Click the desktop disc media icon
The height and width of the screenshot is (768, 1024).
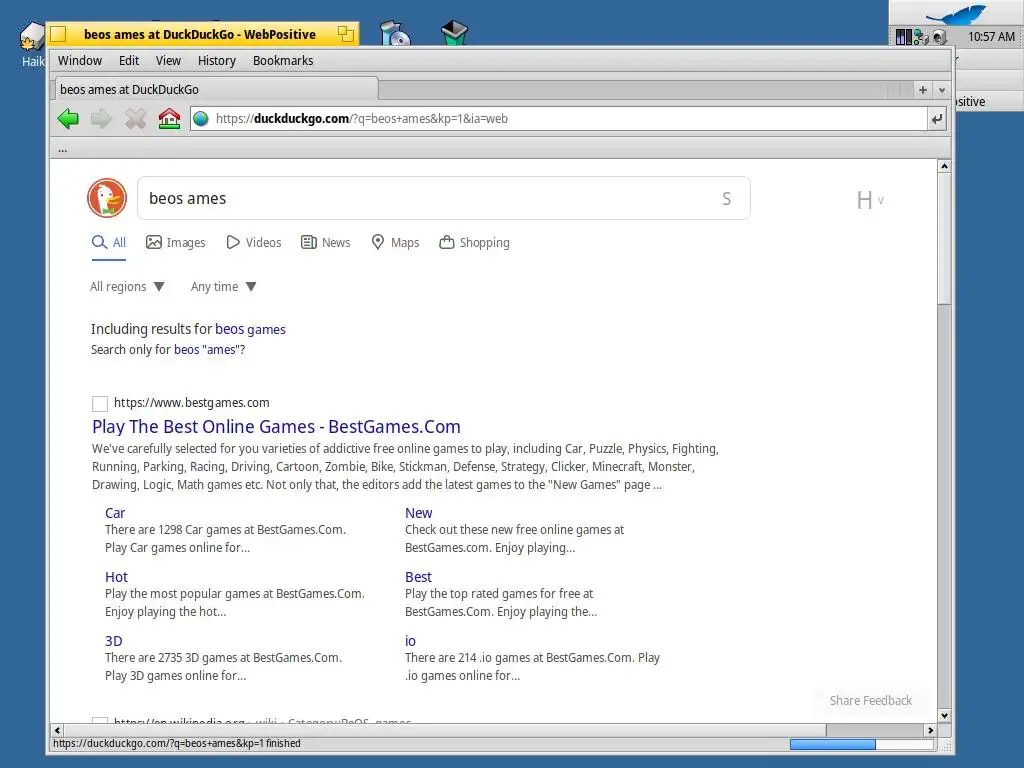[x=395, y=33]
